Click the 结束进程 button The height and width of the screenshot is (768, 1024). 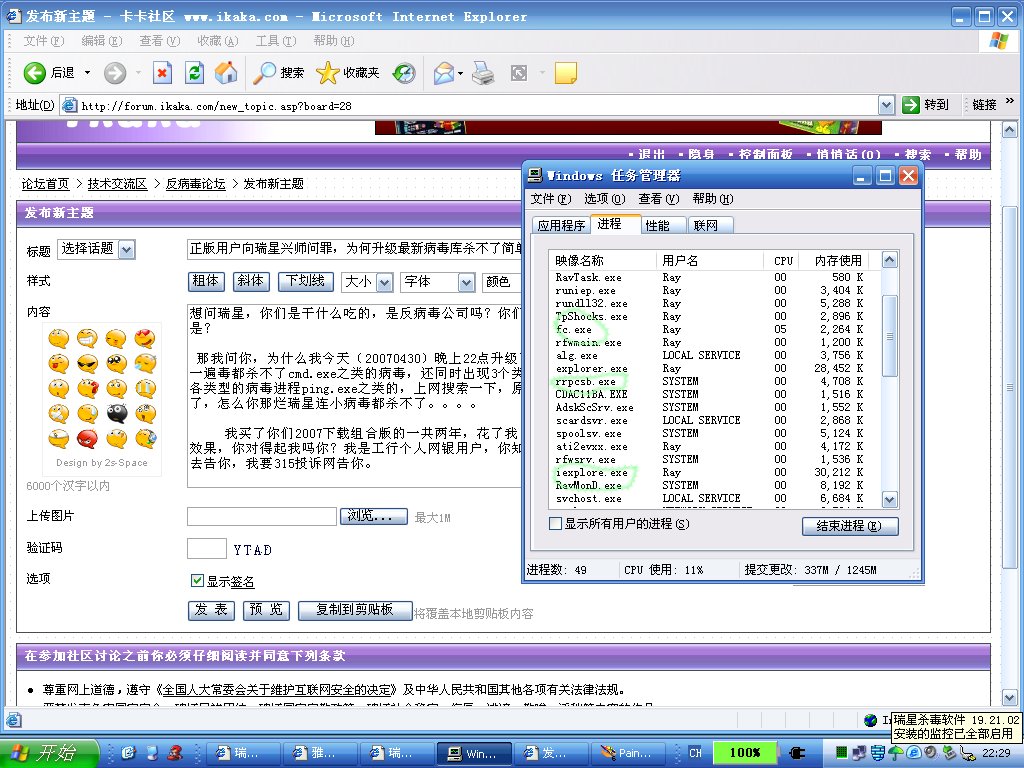click(849, 526)
